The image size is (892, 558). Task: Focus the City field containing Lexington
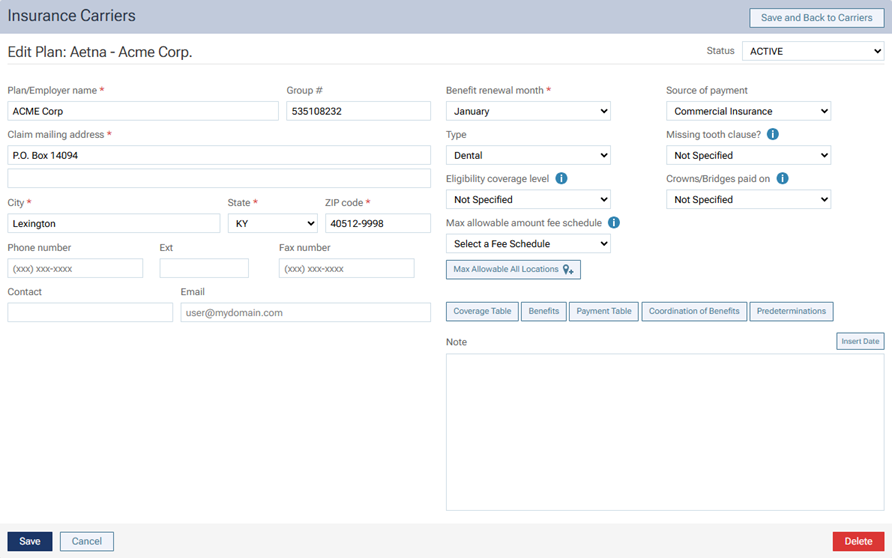[x=114, y=224]
